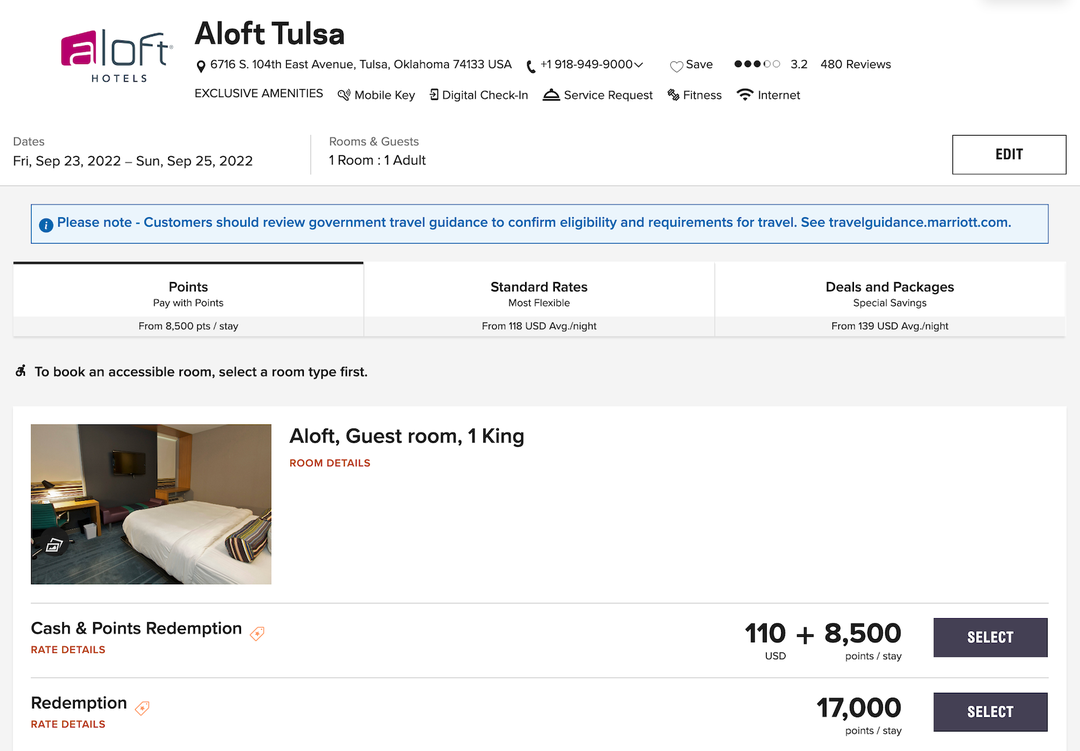
Task: Click the location pin beside the hotel address
Action: [200, 64]
